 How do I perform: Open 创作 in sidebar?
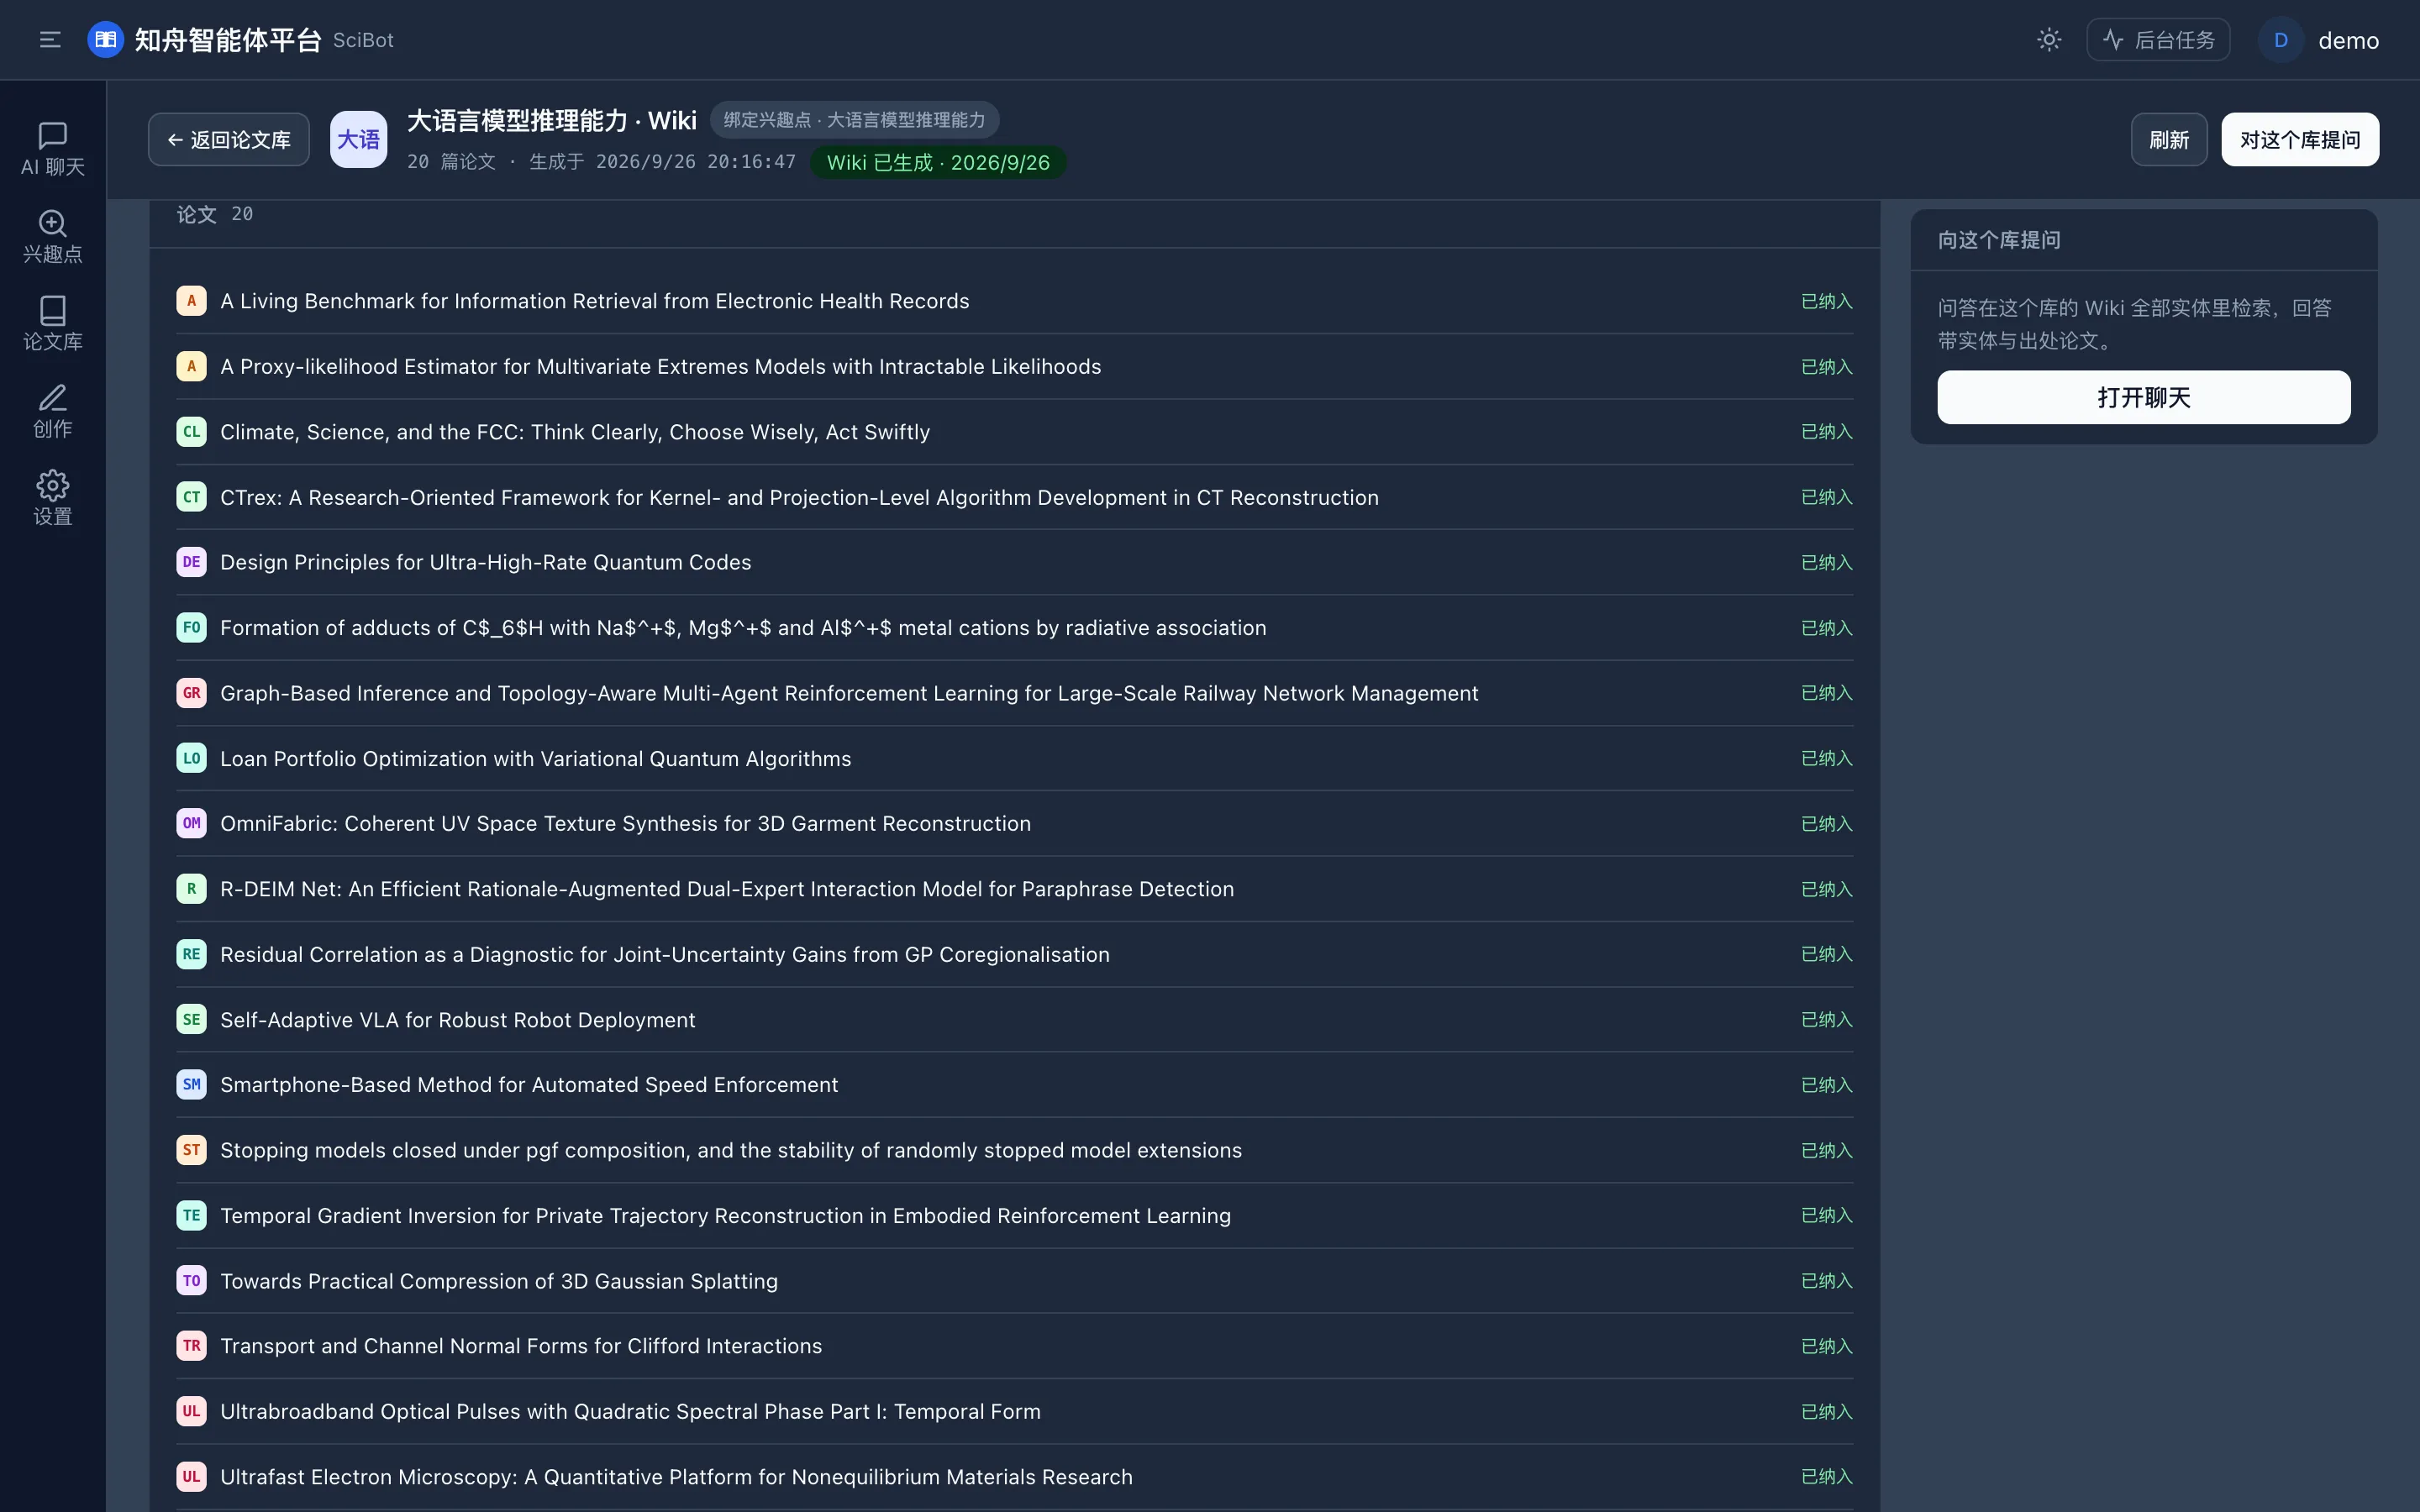pyautogui.click(x=53, y=411)
